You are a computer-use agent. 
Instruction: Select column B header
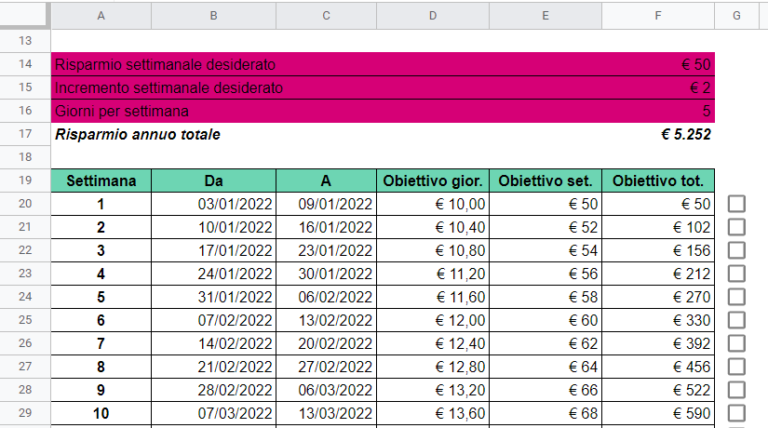pos(214,16)
